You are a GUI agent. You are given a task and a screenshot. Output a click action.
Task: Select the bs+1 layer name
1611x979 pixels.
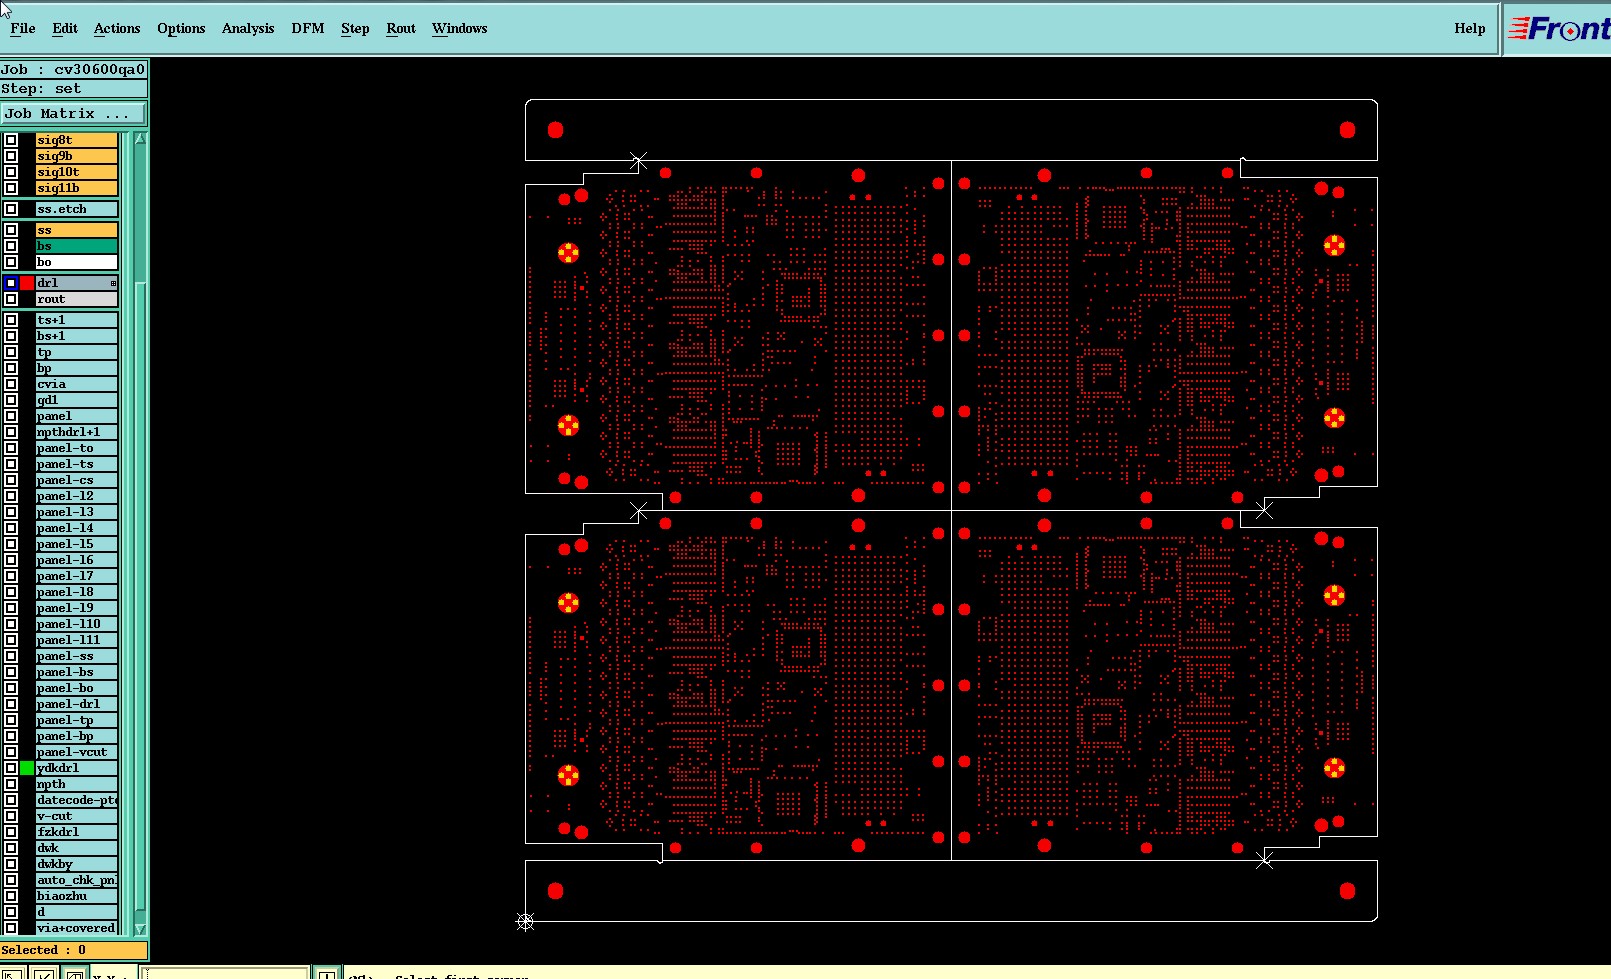(x=77, y=336)
